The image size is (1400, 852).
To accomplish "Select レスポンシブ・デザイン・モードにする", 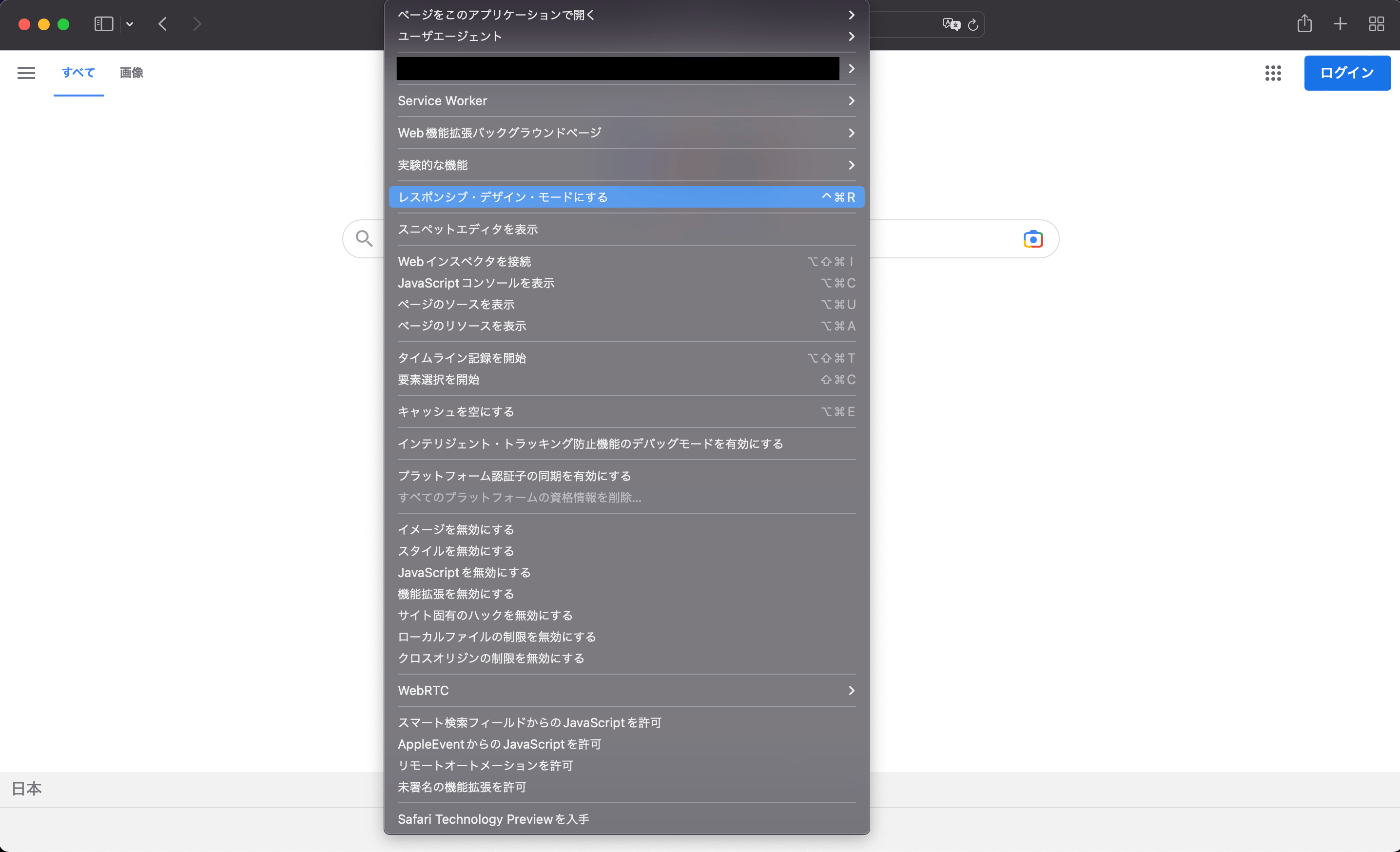I will pyautogui.click(x=627, y=197).
